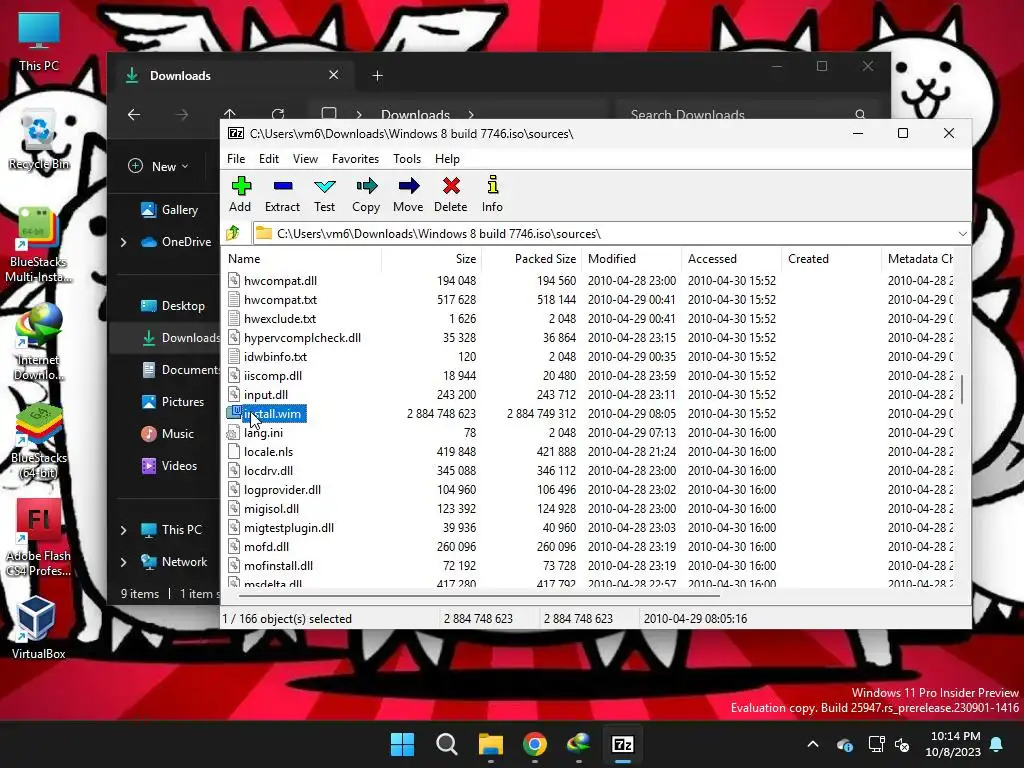This screenshot has width=1024, height=768.
Task: Open the Edit menu
Action: [268, 159]
